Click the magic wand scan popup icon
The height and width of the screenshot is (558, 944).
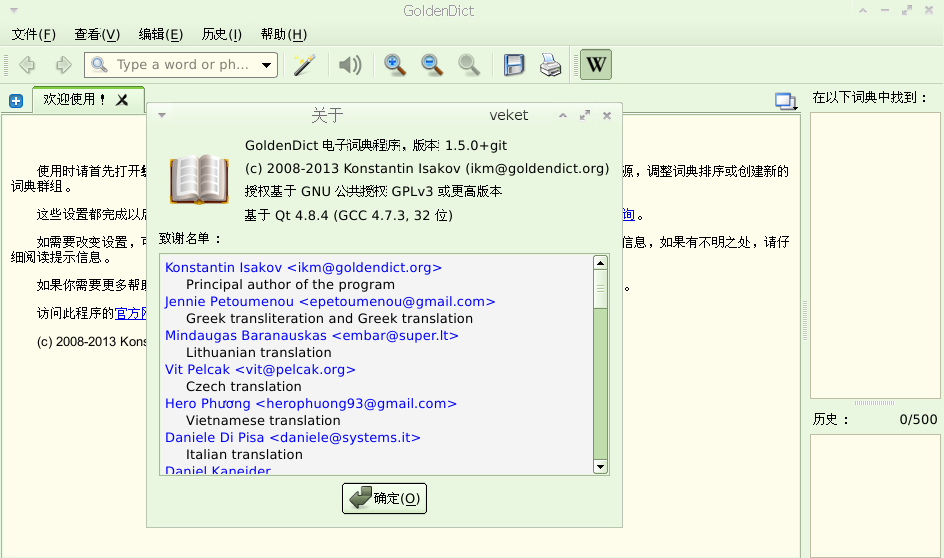305,64
